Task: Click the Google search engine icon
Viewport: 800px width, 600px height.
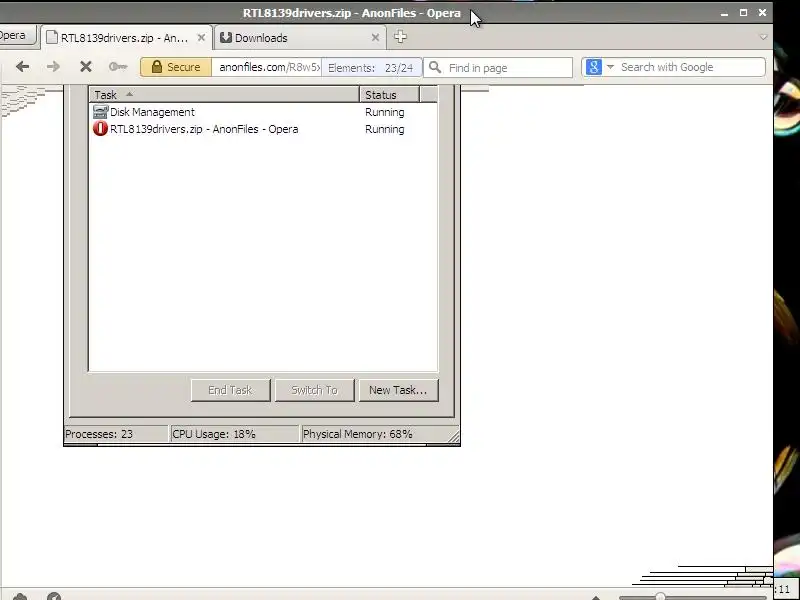Action: (x=593, y=67)
